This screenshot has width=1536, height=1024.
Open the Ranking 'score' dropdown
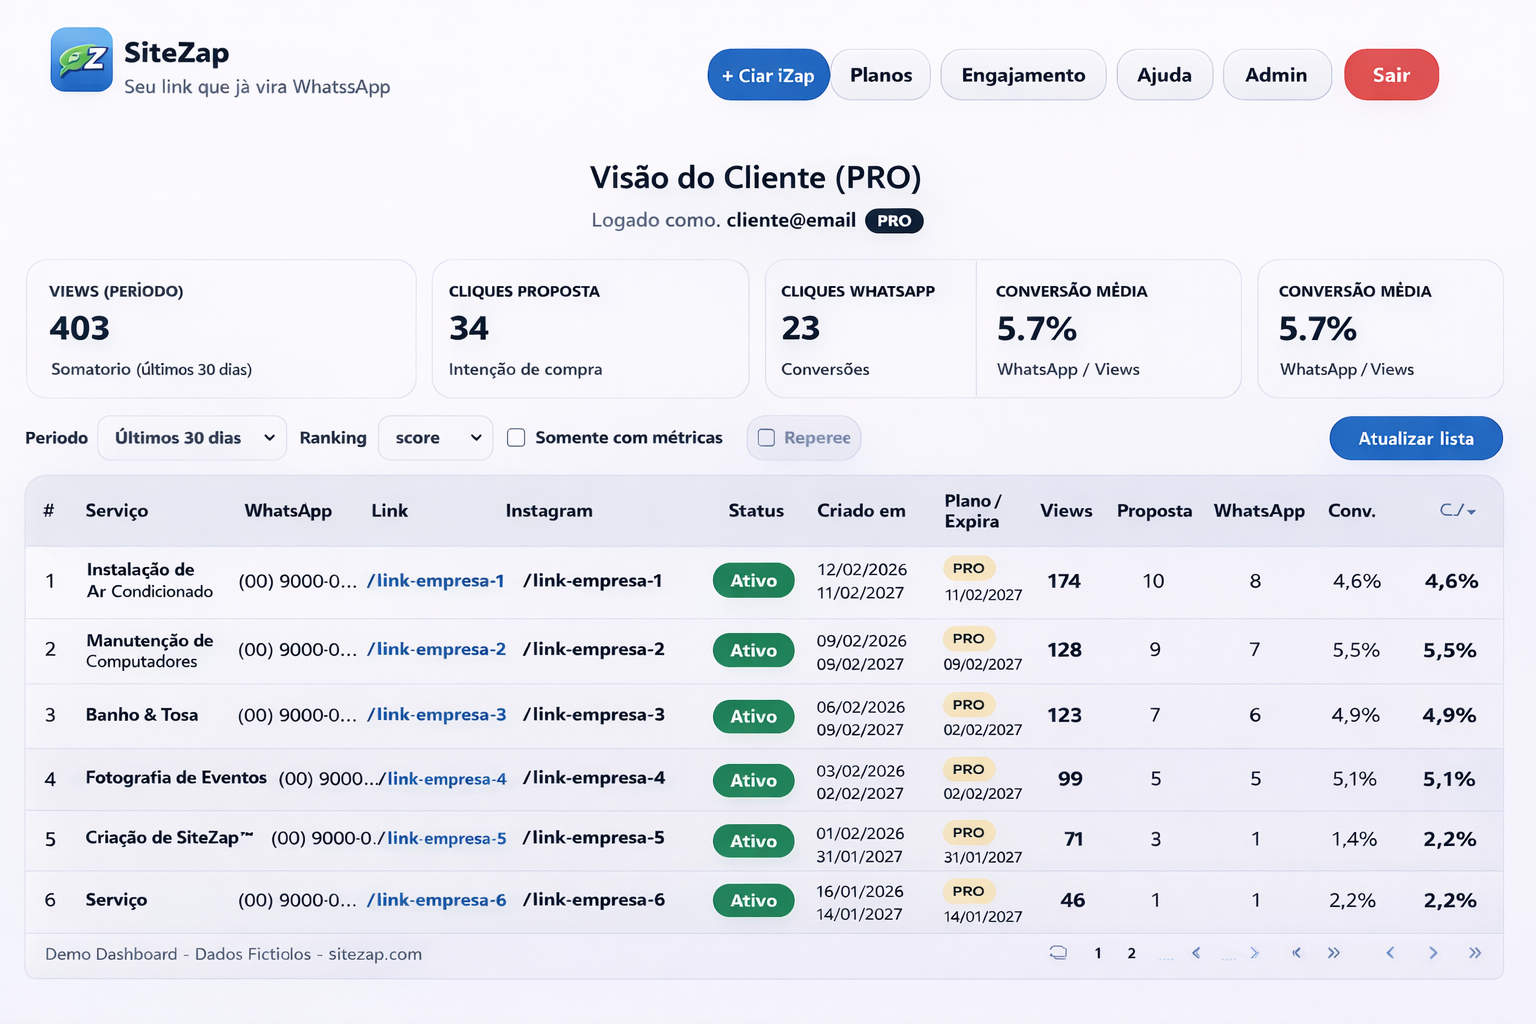[435, 437]
